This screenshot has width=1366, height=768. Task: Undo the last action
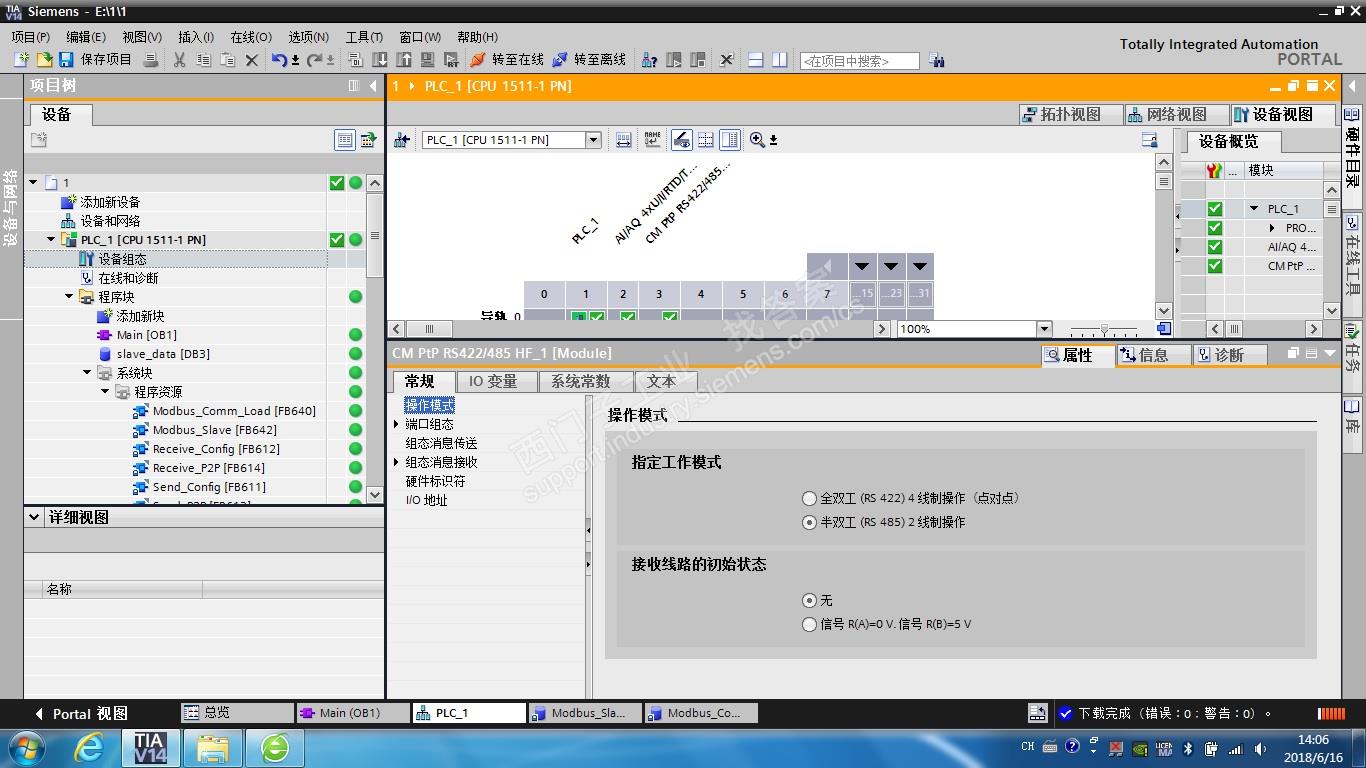click(x=279, y=60)
